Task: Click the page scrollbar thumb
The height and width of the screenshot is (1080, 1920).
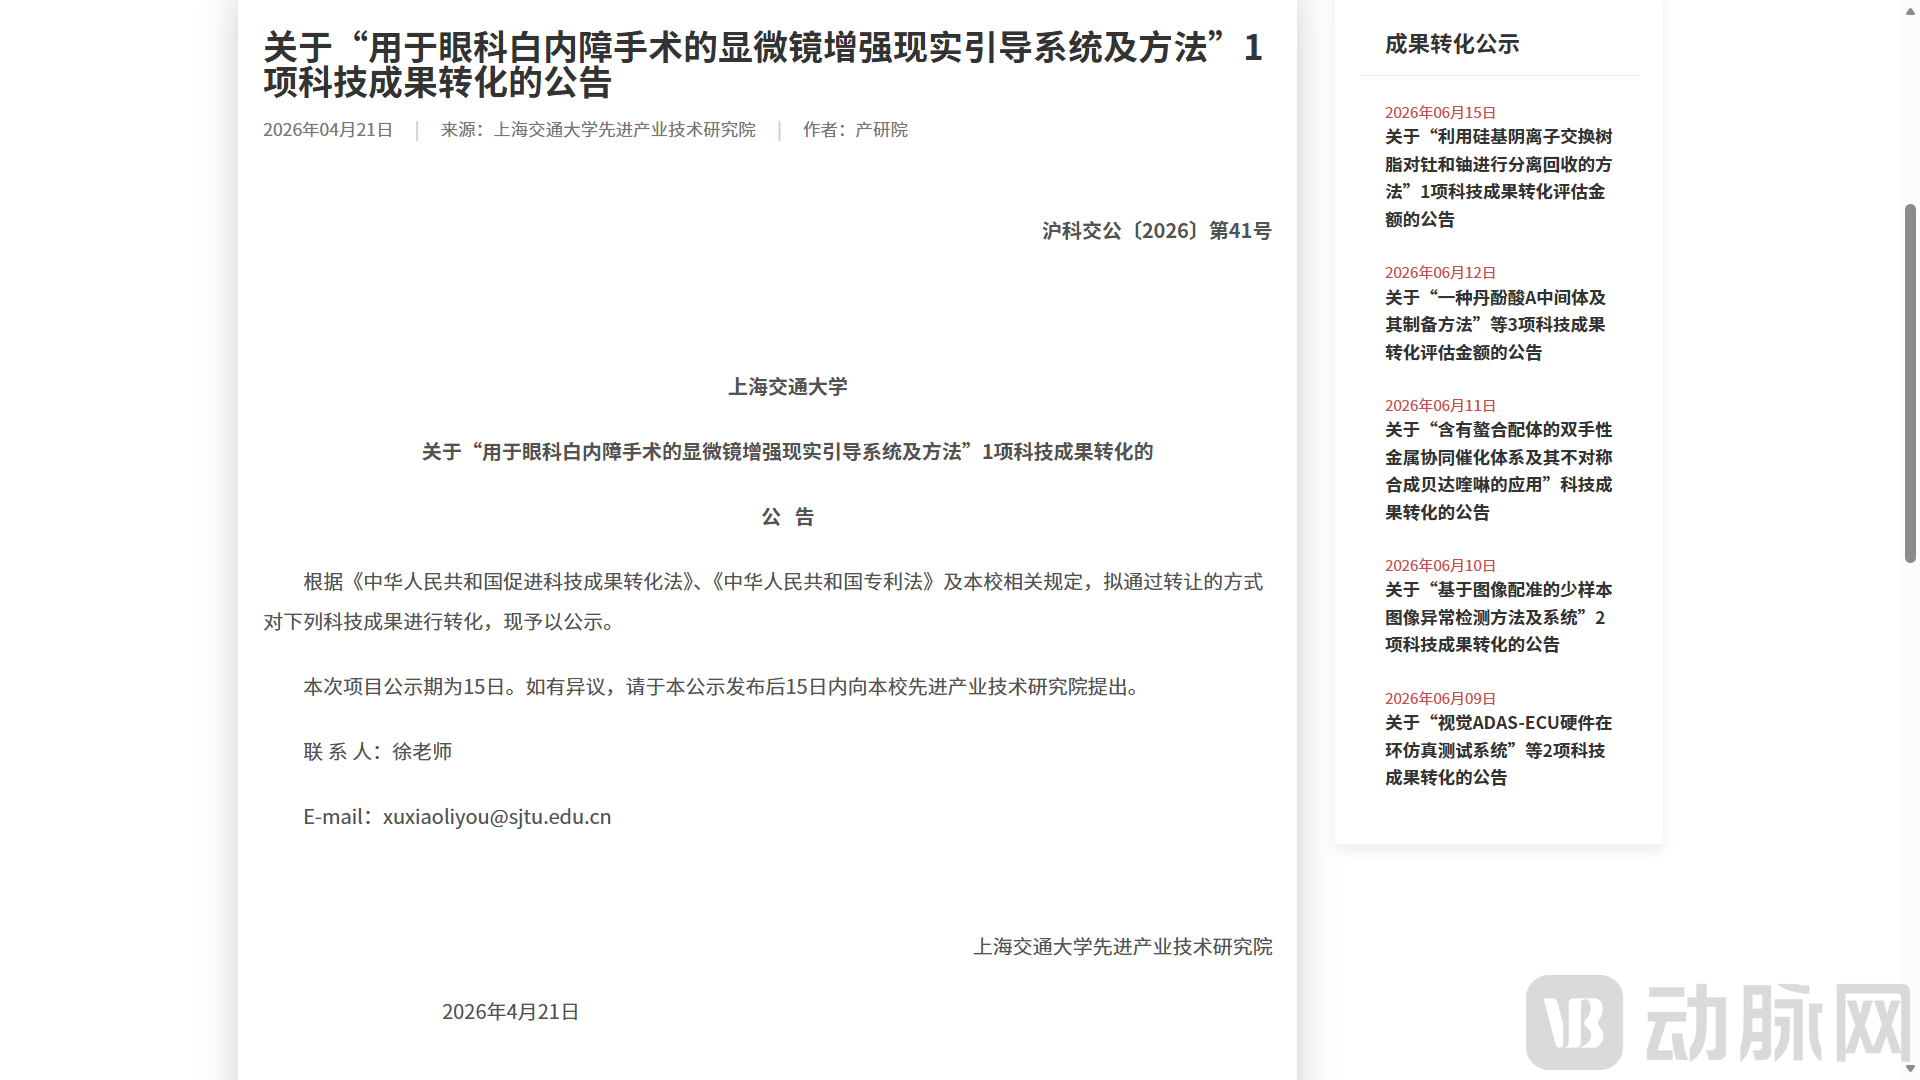Action: [1910, 383]
